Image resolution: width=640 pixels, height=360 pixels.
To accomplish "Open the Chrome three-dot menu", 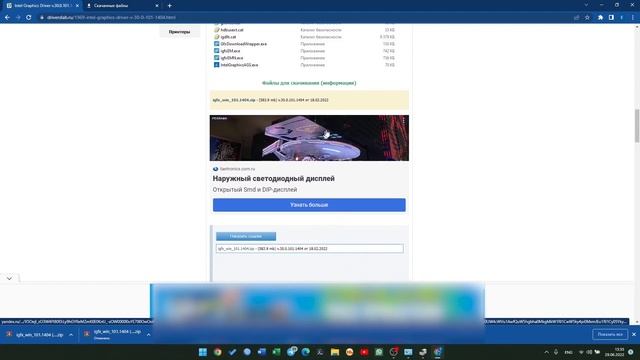I will click(x=633, y=18).
